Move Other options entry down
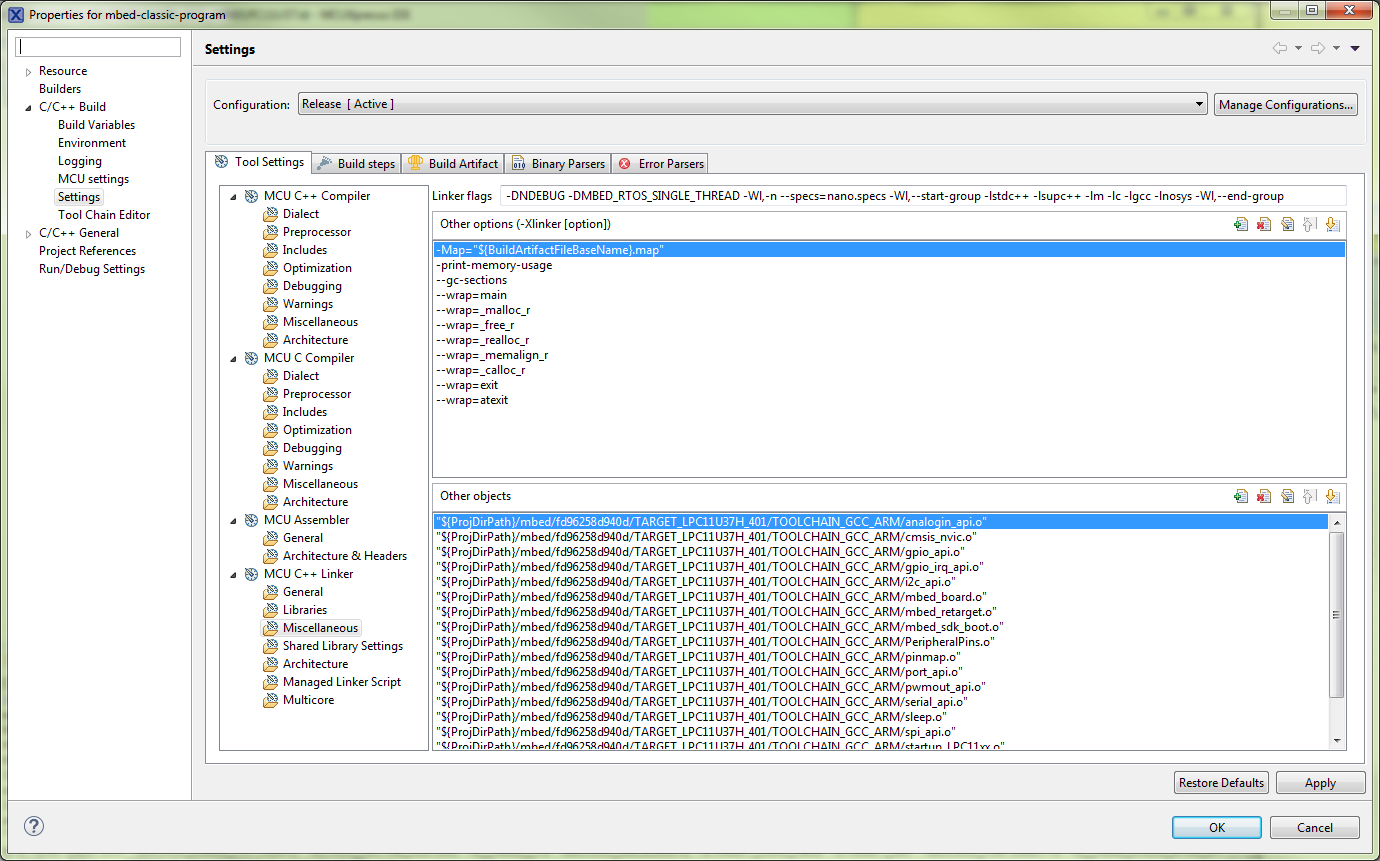The image size is (1380, 861). (1332, 224)
